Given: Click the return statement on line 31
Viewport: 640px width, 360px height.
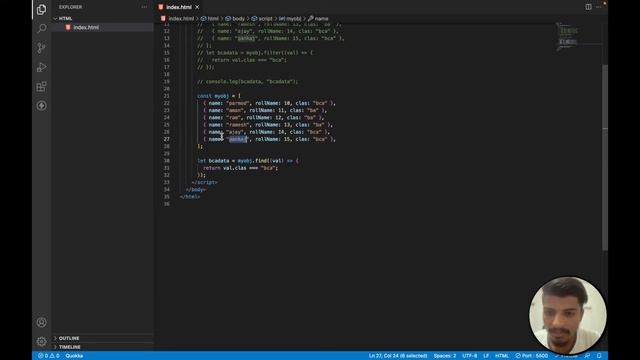Looking at the screenshot, I should [x=240, y=168].
